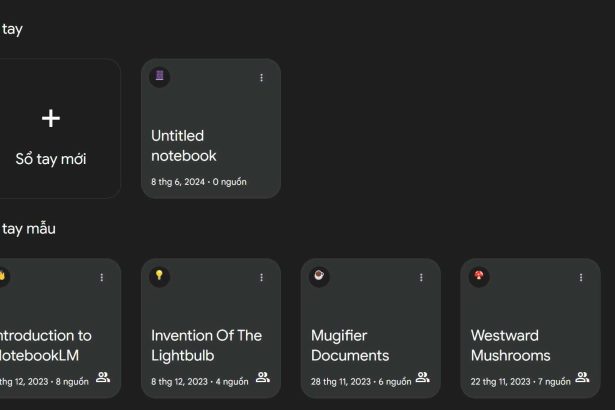Expand three-dot menu on Invention Of The Lightbulb
Viewport: 615px width, 410px height.
(x=262, y=278)
